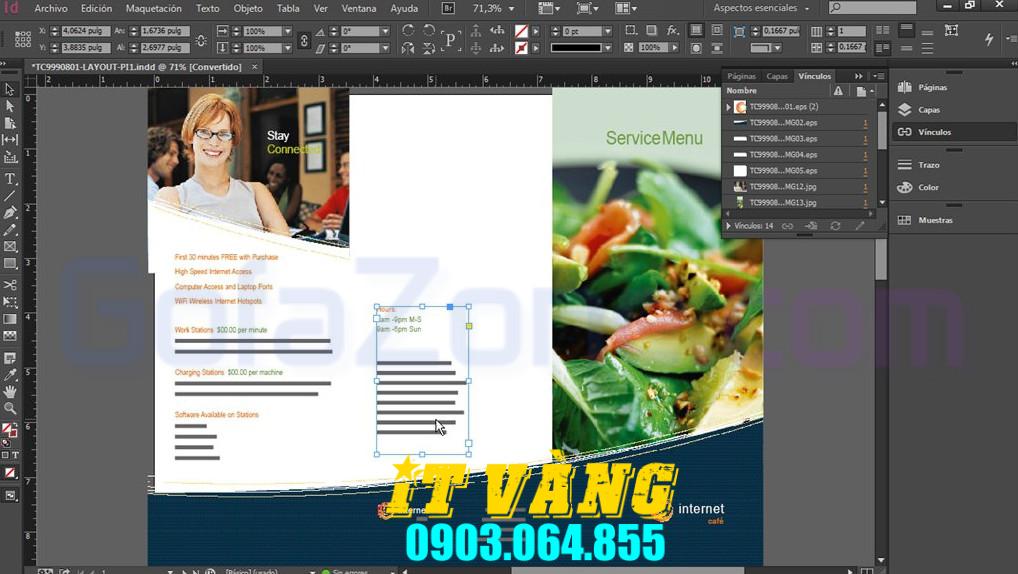Open scale X percentage dropdown

point(288,31)
